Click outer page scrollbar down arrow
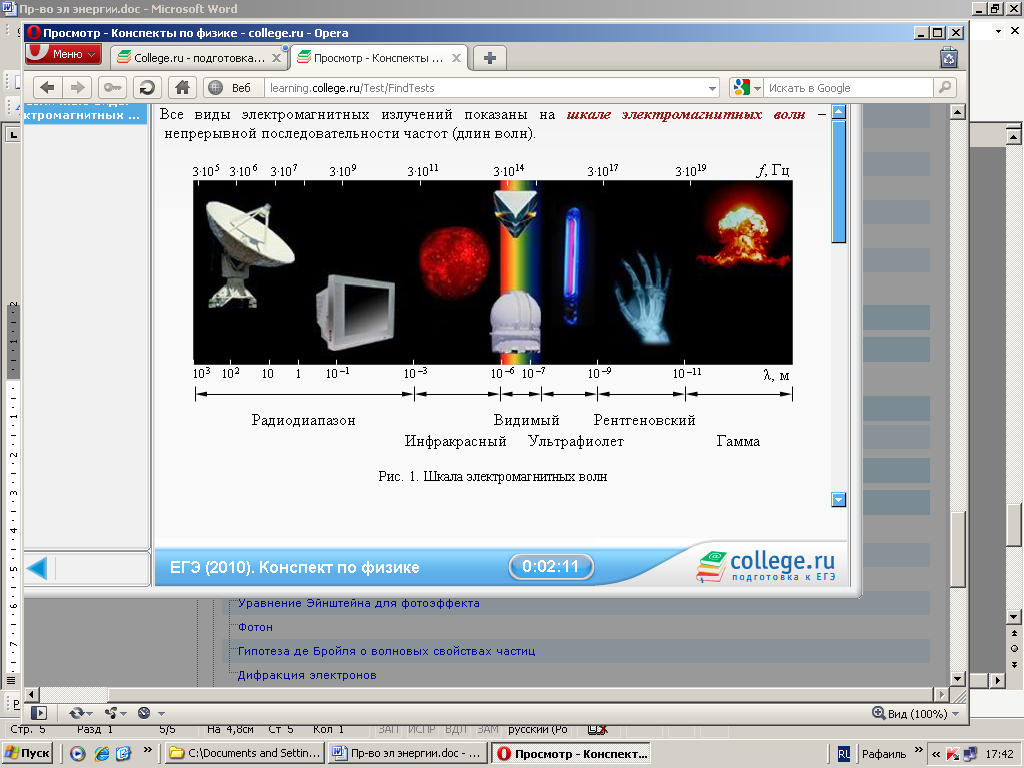 click(x=957, y=679)
